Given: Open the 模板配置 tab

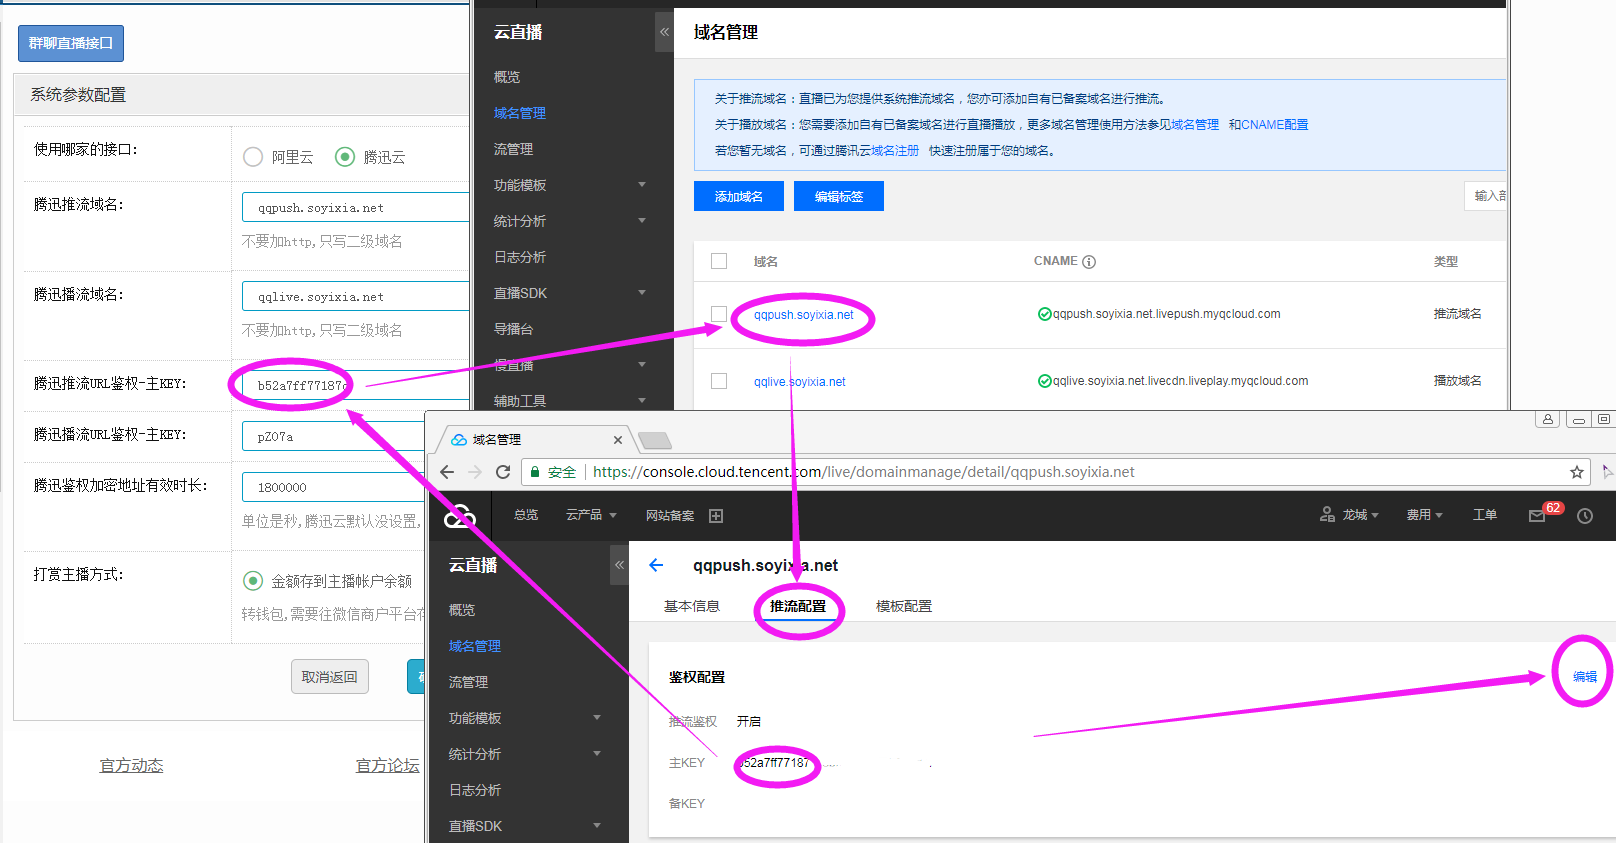Looking at the screenshot, I should pyautogui.click(x=903, y=606).
